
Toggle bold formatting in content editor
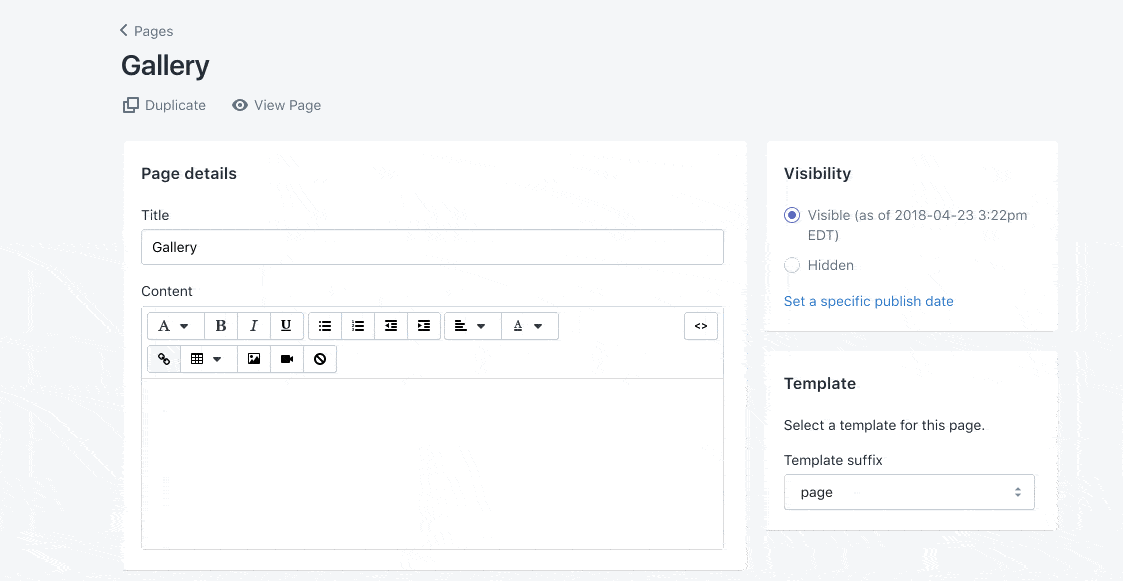[x=221, y=326]
